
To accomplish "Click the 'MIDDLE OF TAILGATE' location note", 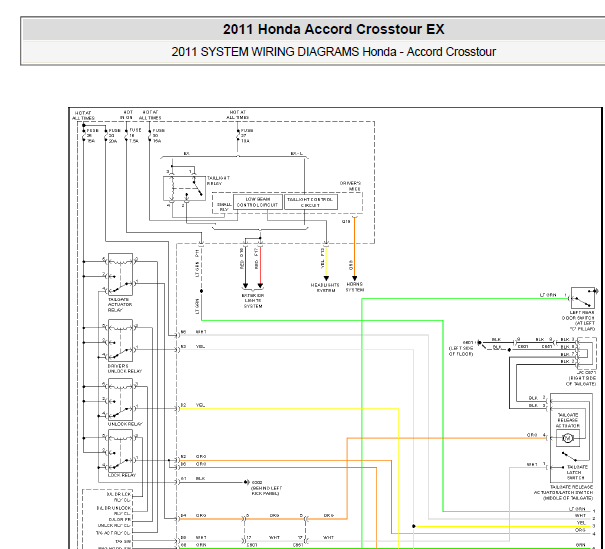I will [x=568, y=498].
